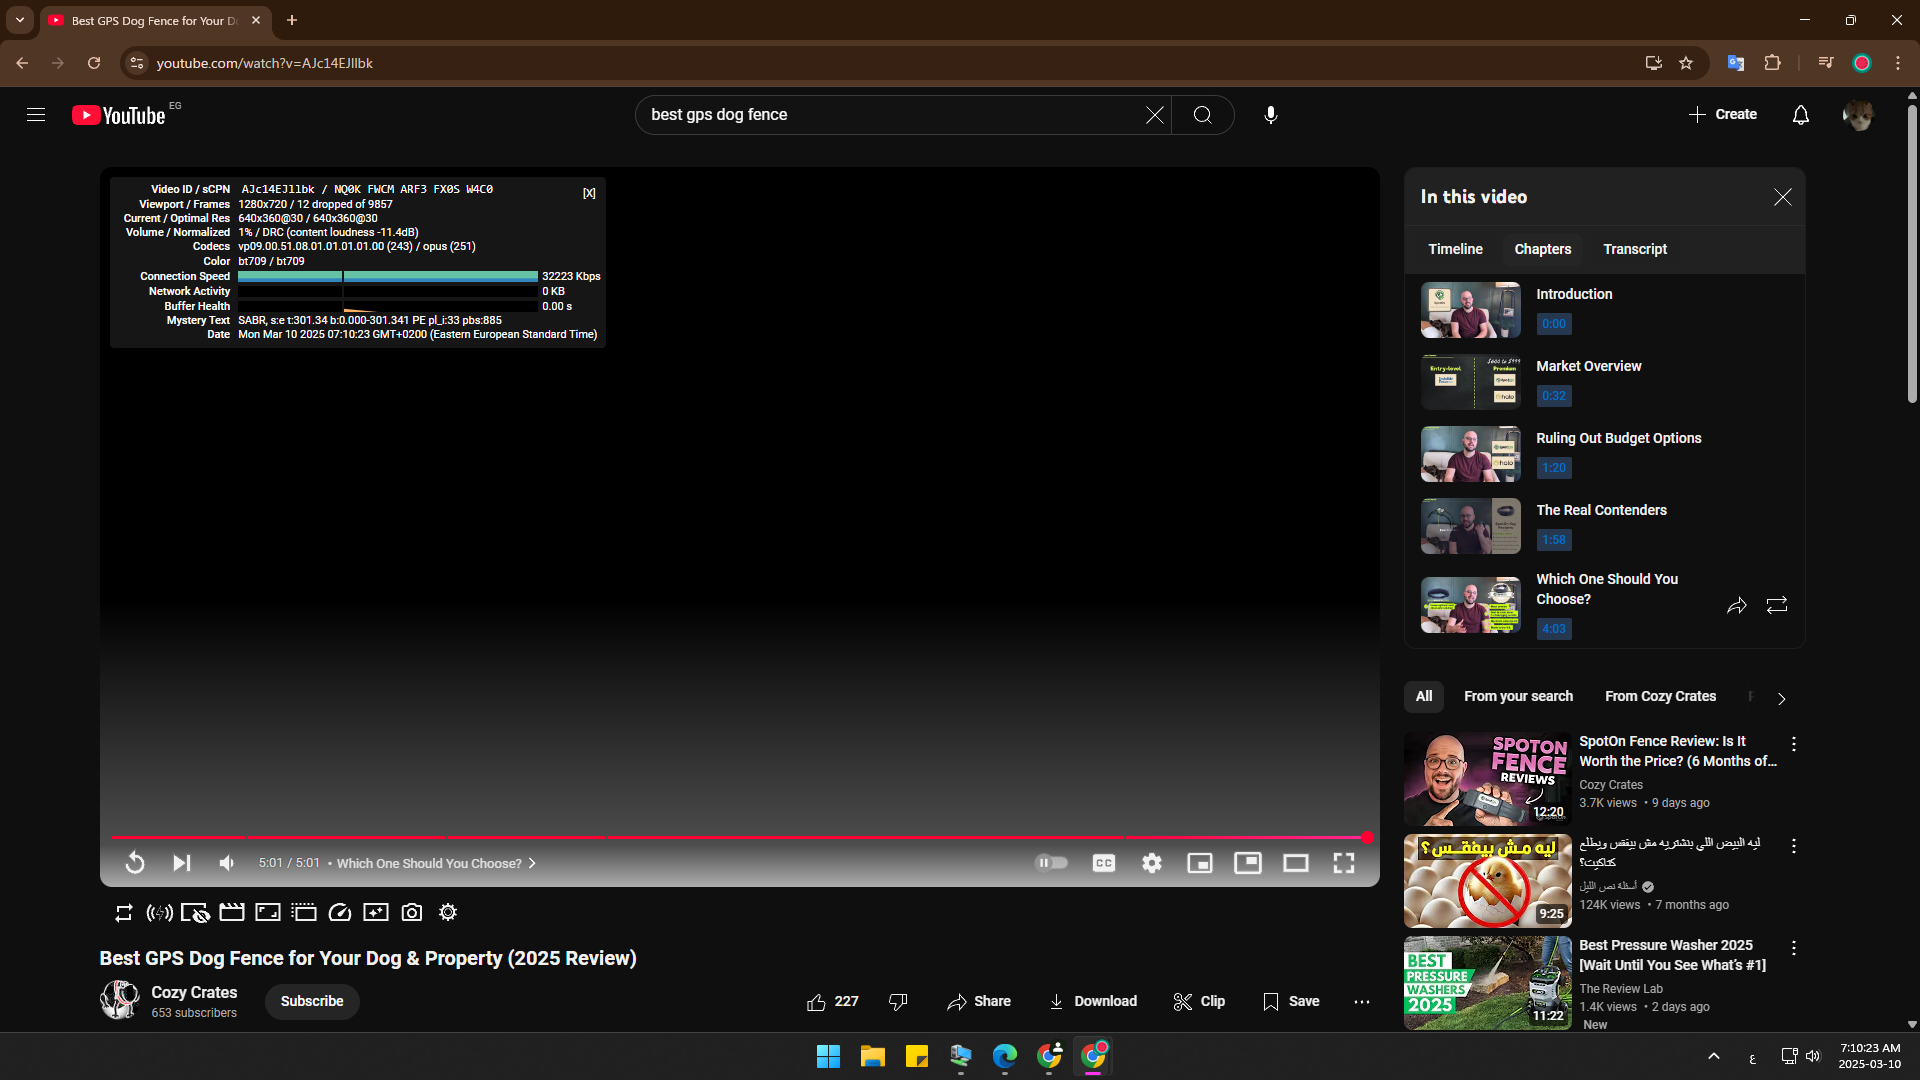The height and width of the screenshot is (1080, 1920).
Task: Open options for the 124K views Arabic video
Action: [x=1793, y=846]
